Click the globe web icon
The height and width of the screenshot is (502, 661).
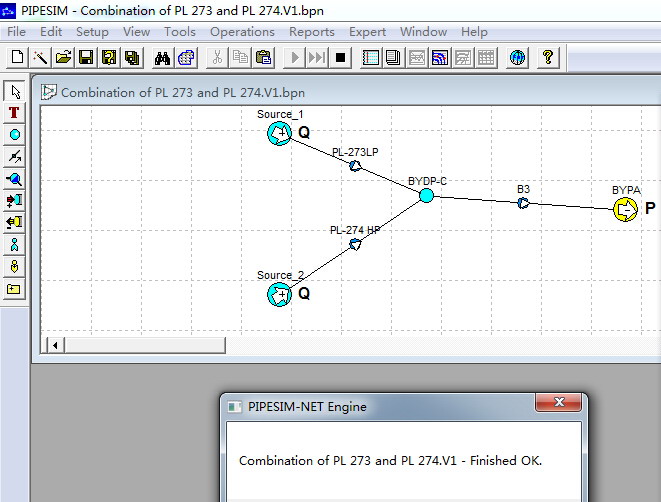[517, 57]
